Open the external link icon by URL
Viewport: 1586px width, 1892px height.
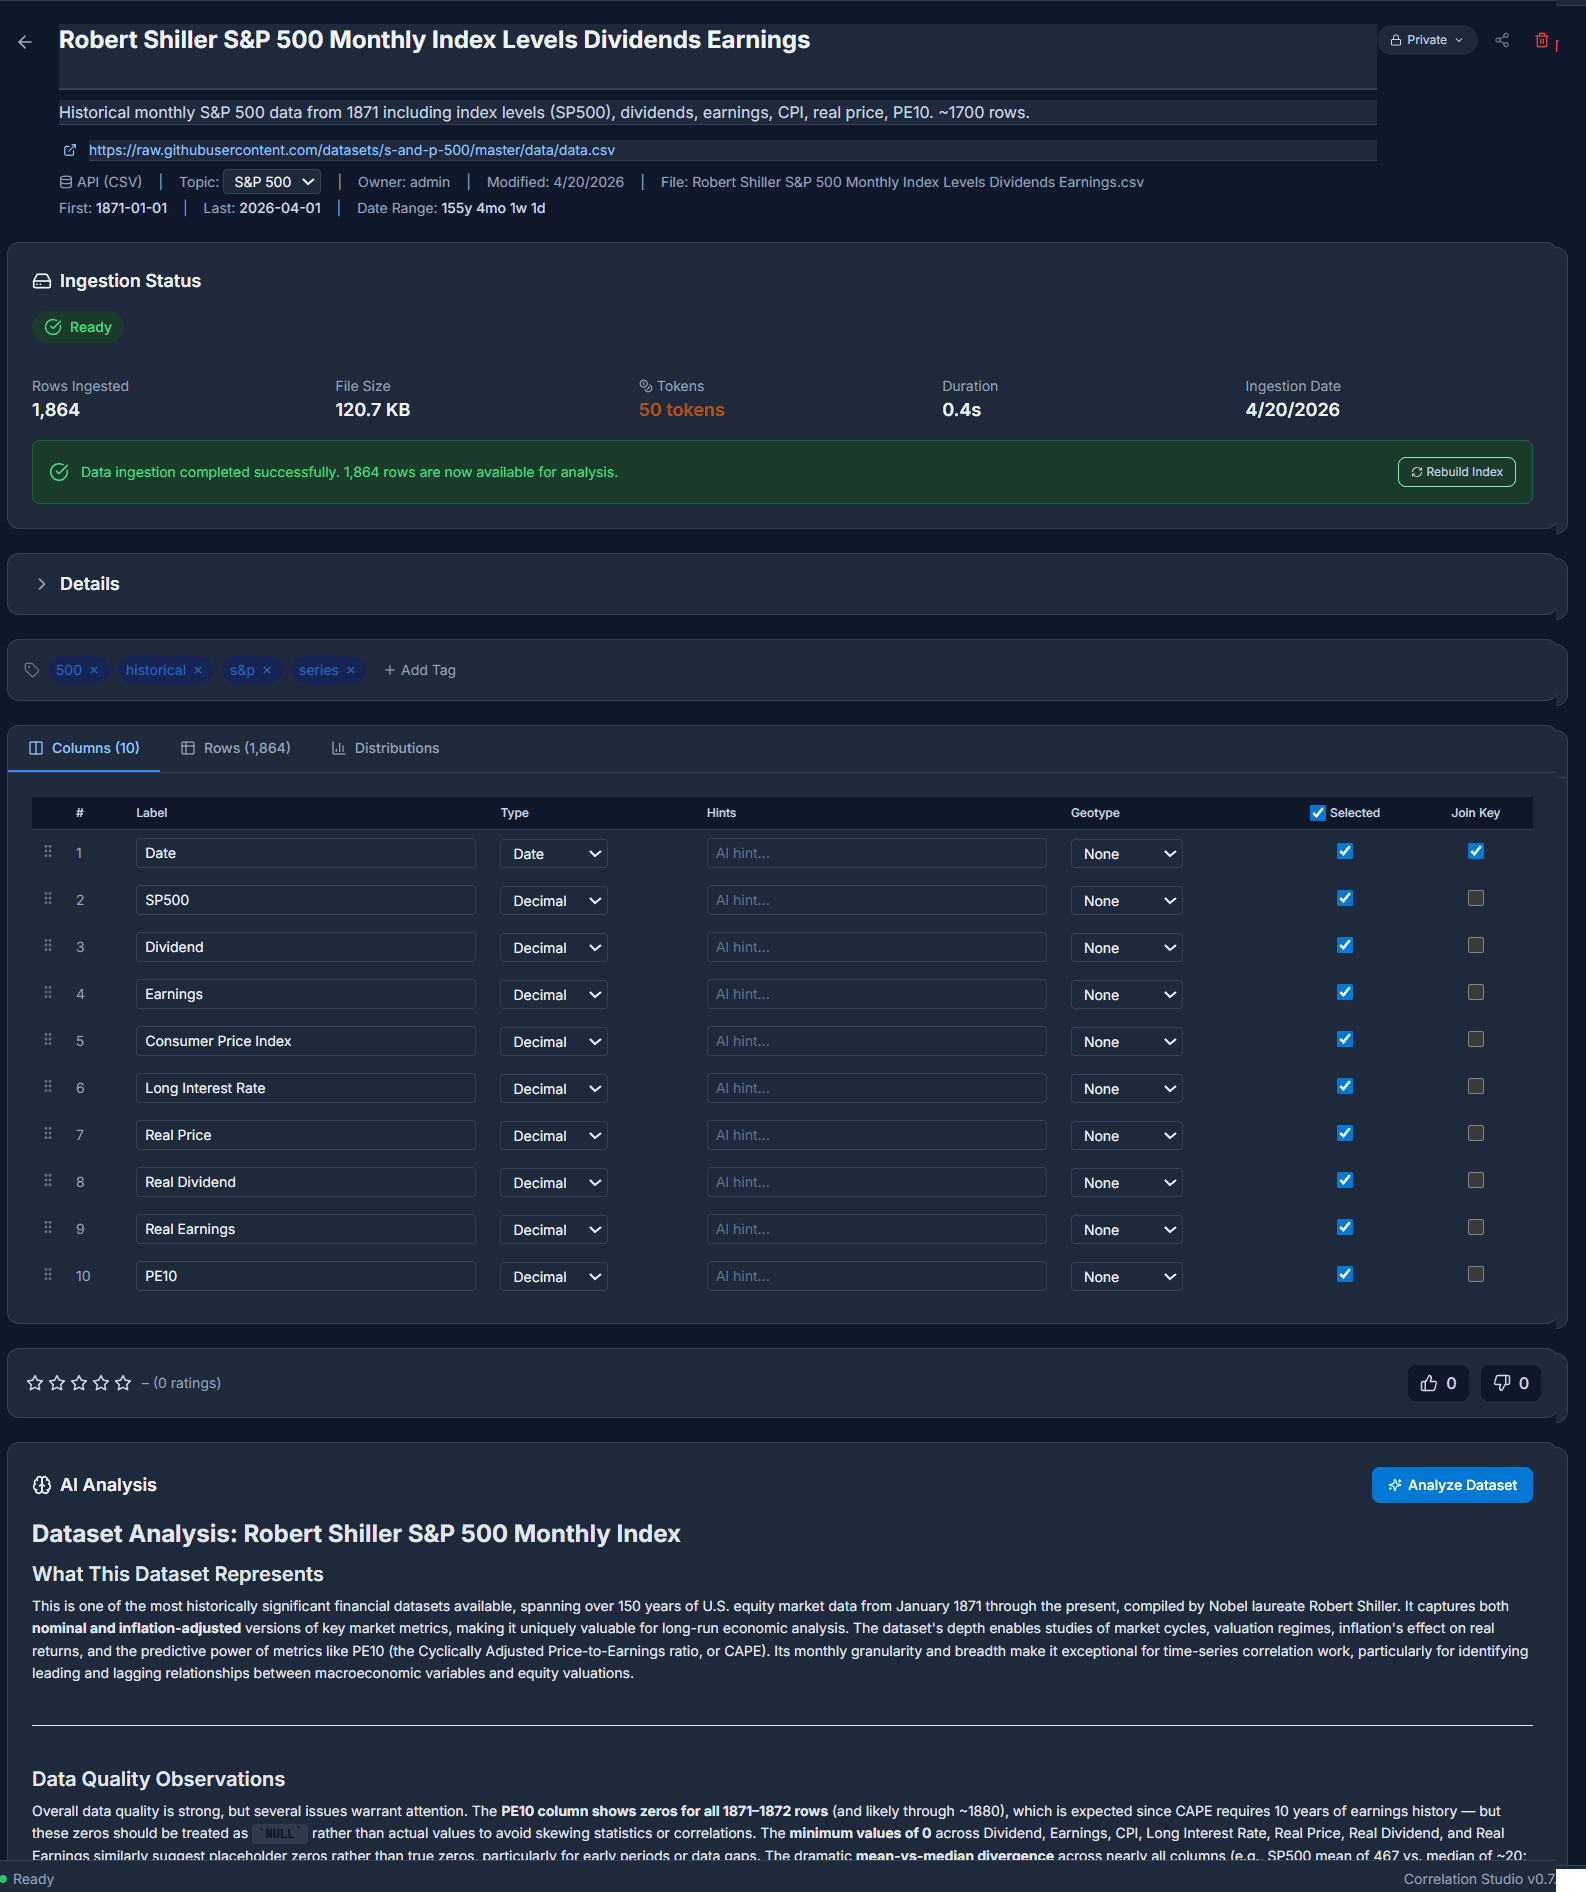click(x=70, y=150)
